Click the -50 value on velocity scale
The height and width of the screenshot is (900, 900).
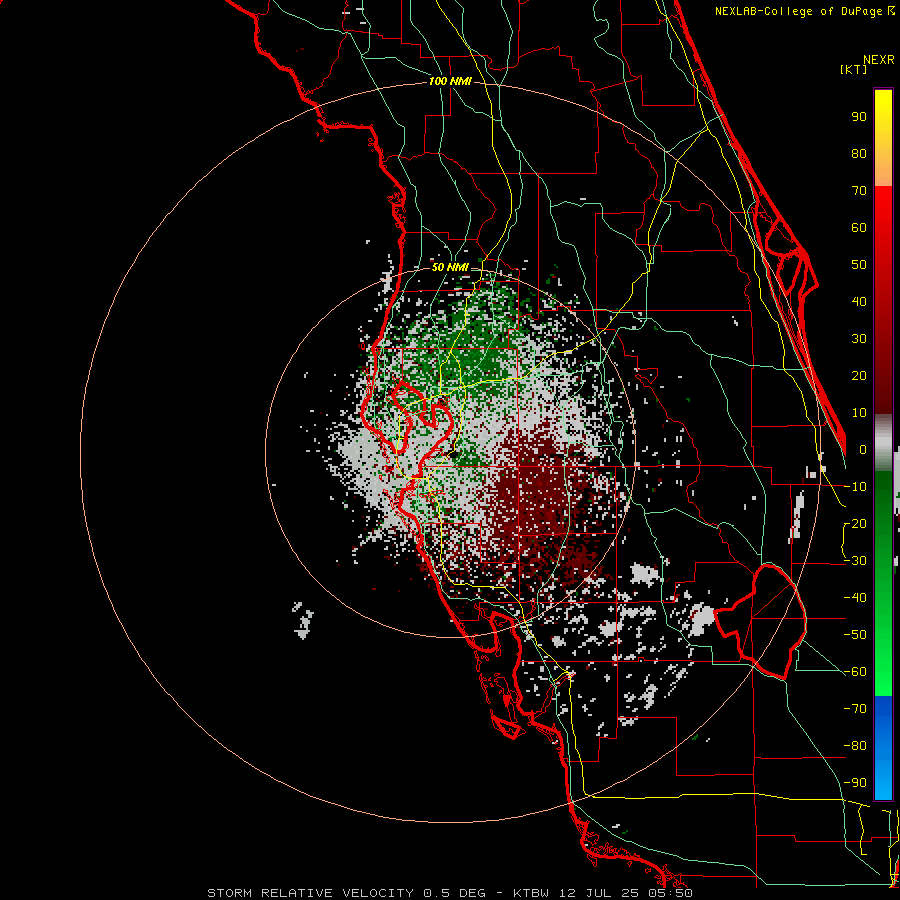tap(855, 635)
